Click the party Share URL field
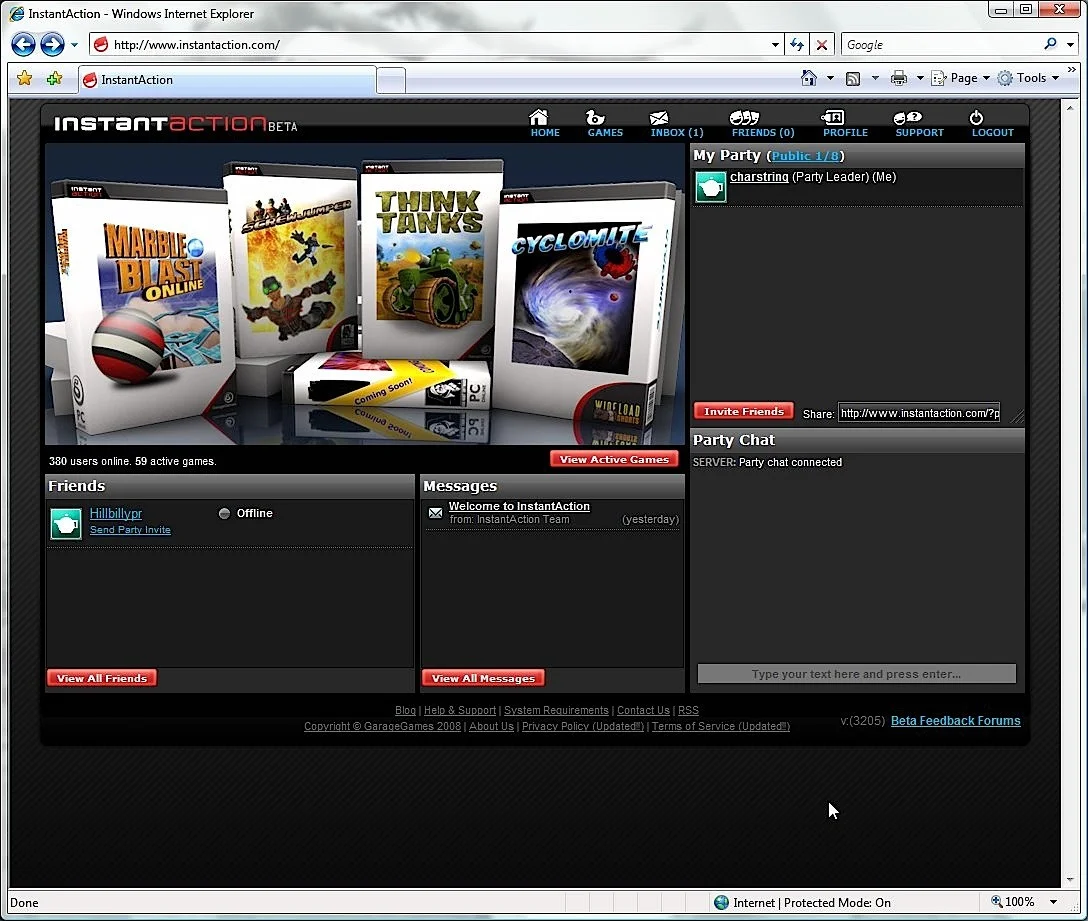Viewport: 1088px width, 921px height. click(919, 413)
